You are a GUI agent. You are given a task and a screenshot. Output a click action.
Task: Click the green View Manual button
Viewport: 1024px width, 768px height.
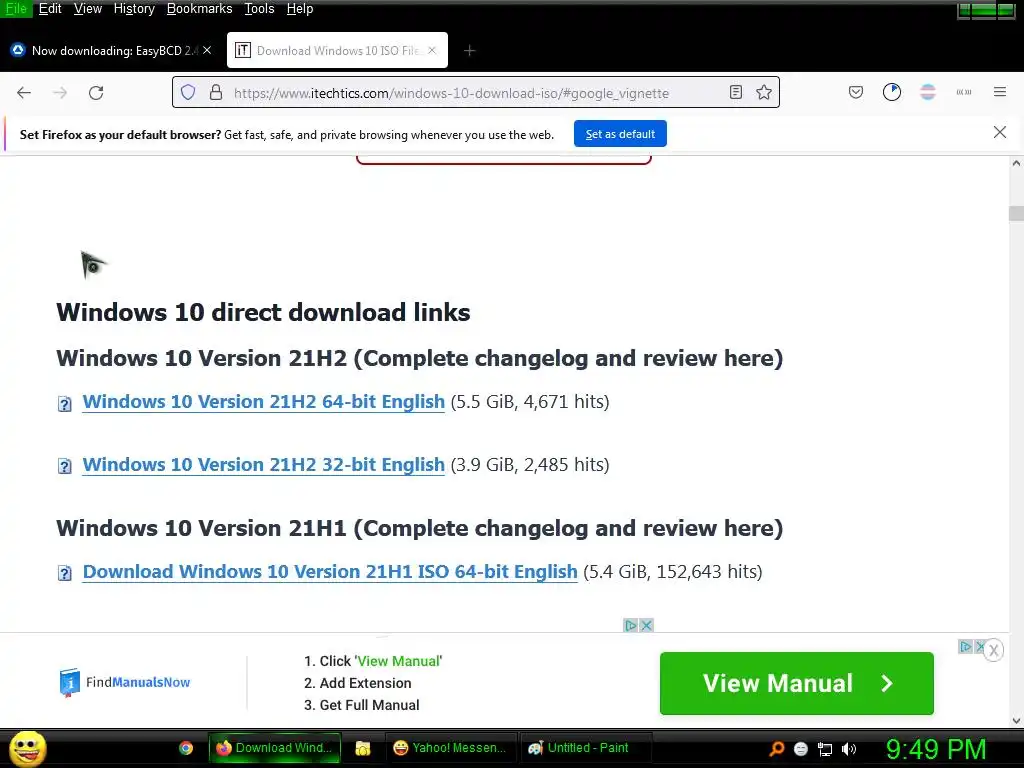click(797, 683)
